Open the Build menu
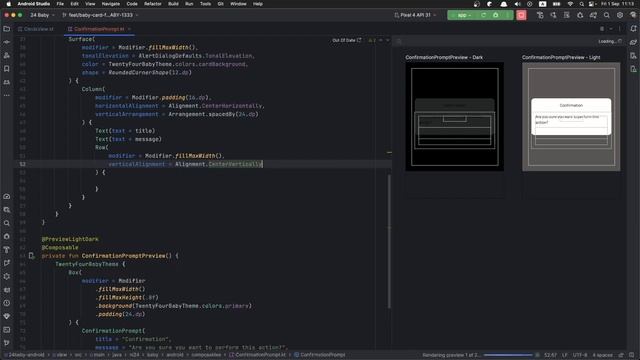640x360 pixels. click(173, 4)
